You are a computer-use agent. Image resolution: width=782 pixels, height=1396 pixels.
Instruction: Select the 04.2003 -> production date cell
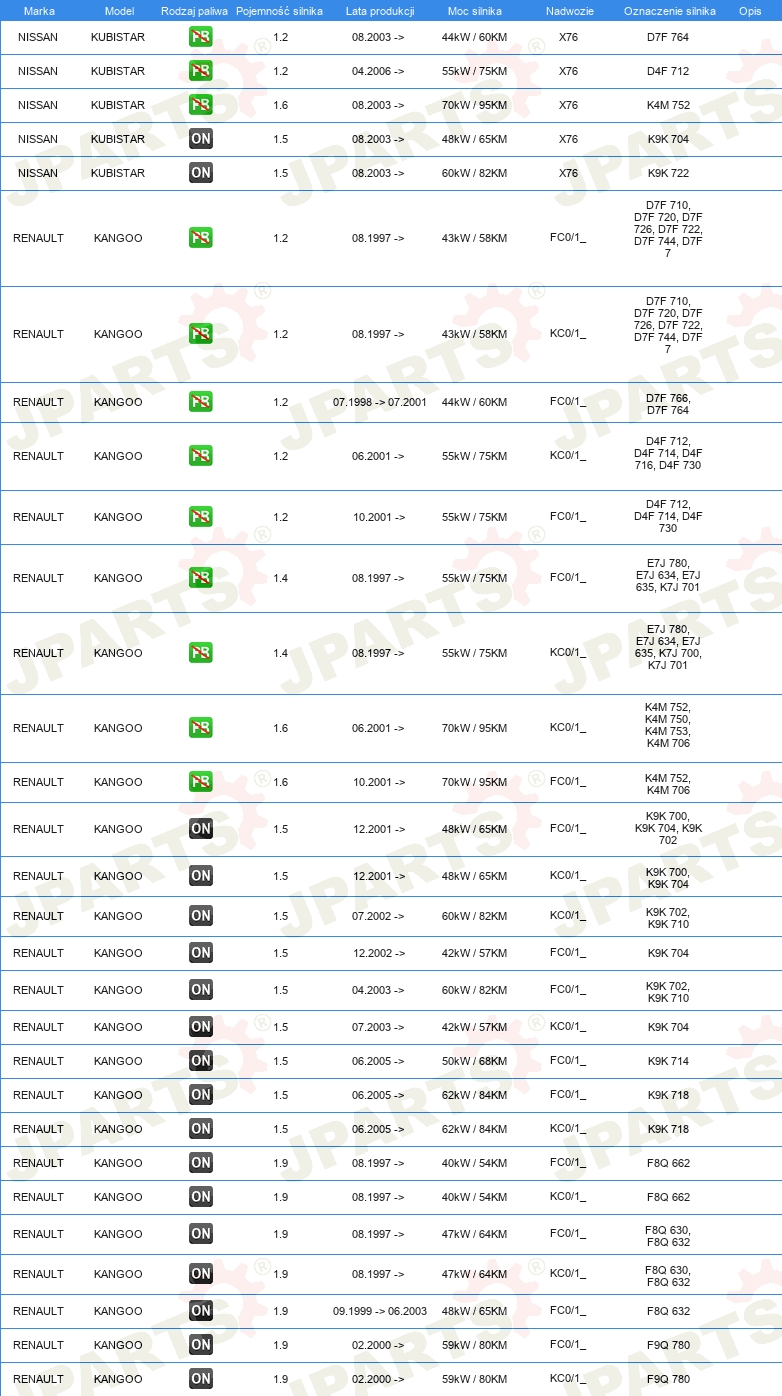point(378,990)
